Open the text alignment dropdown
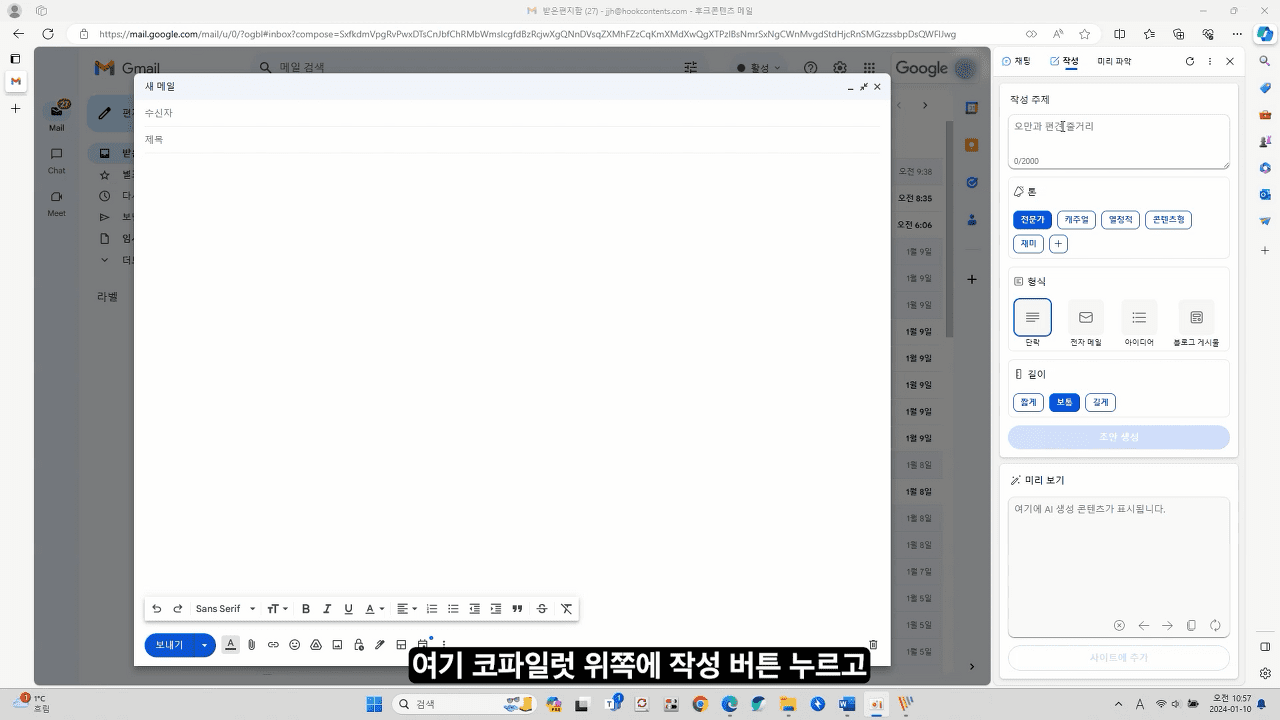 406,608
